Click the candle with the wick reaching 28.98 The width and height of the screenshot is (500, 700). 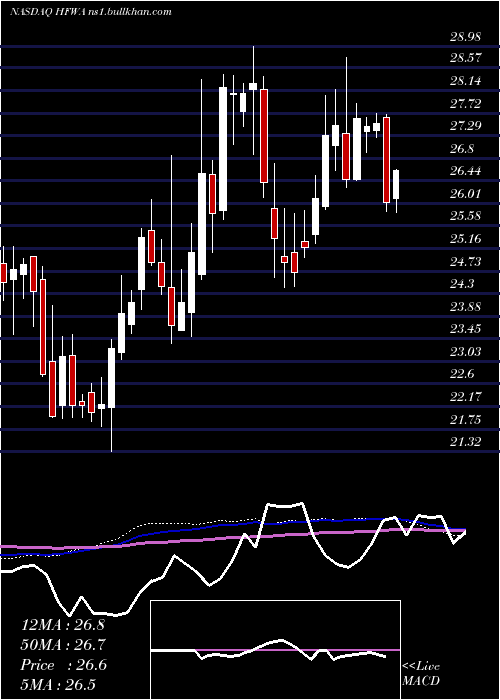[253, 100]
